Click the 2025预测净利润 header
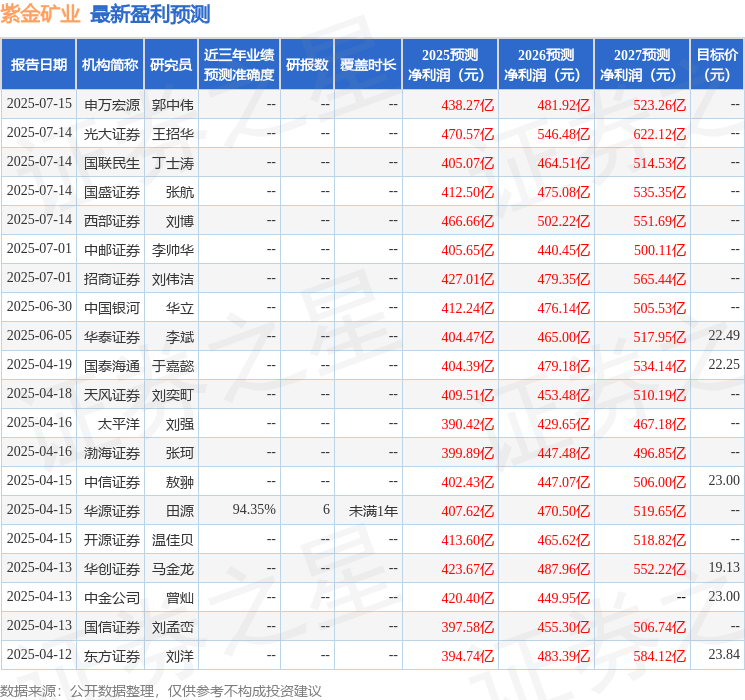The image size is (745, 700). pyautogui.click(x=450, y=64)
